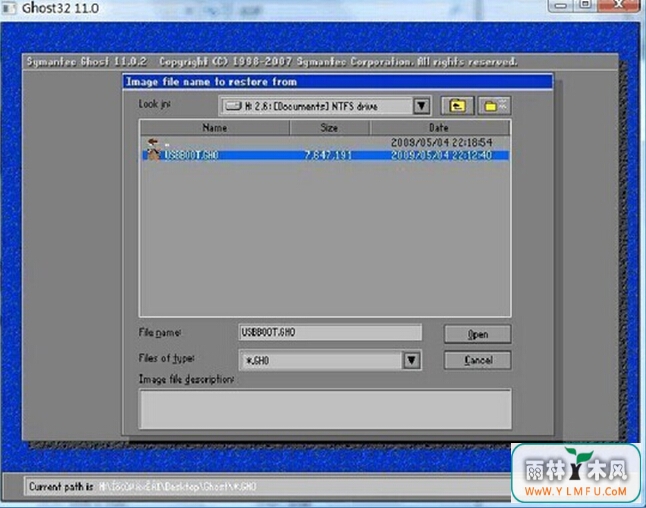Open the *.GHO file type combo box
This screenshot has width=646, height=508.
pyautogui.click(x=330, y=361)
